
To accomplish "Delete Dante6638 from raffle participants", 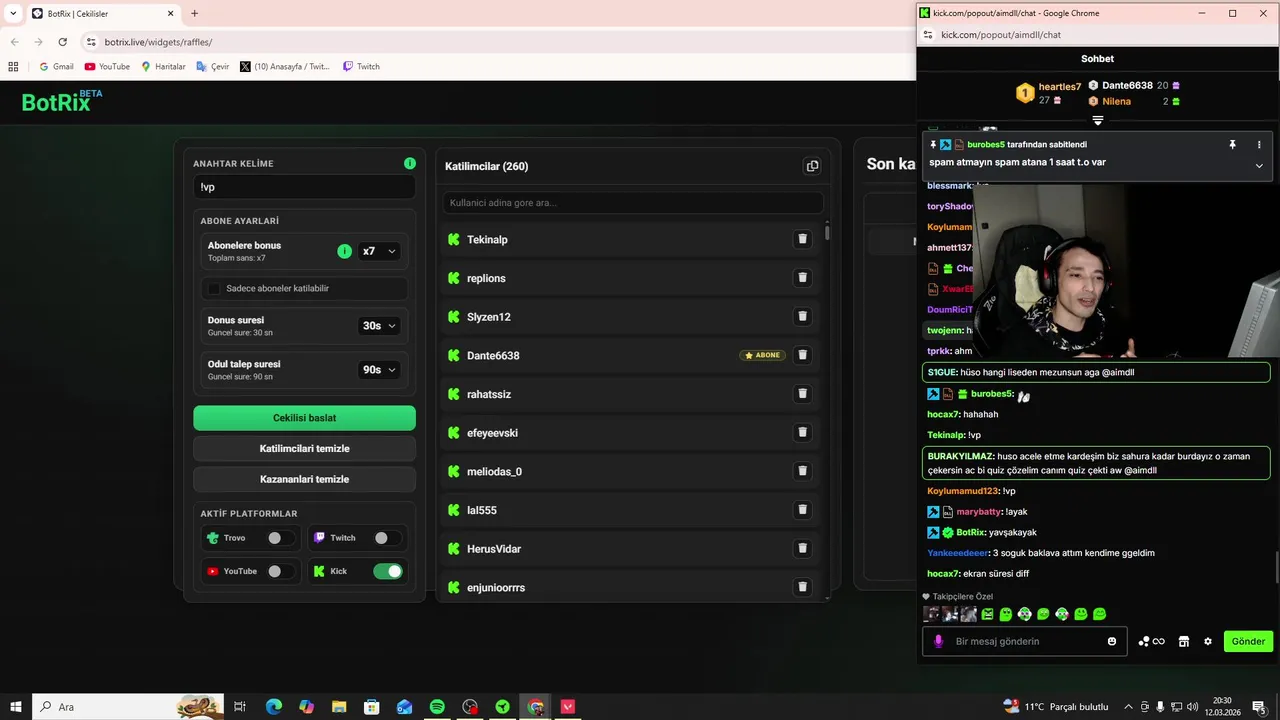I will (x=802, y=355).
